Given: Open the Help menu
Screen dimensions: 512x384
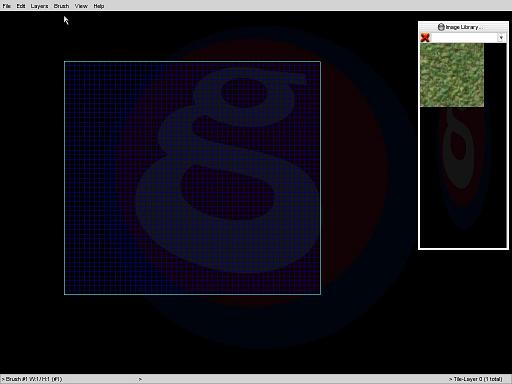Looking at the screenshot, I should (x=99, y=6).
